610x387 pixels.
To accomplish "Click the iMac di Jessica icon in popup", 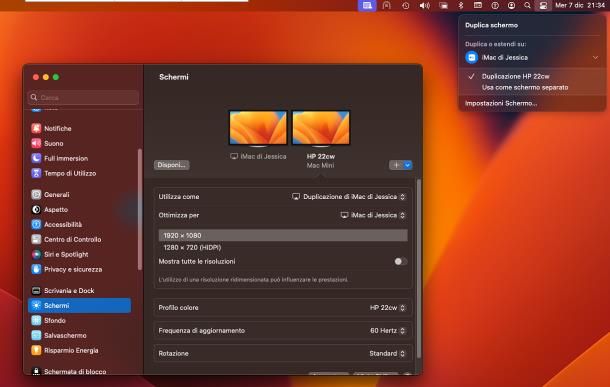I will click(x=472, y=58).
